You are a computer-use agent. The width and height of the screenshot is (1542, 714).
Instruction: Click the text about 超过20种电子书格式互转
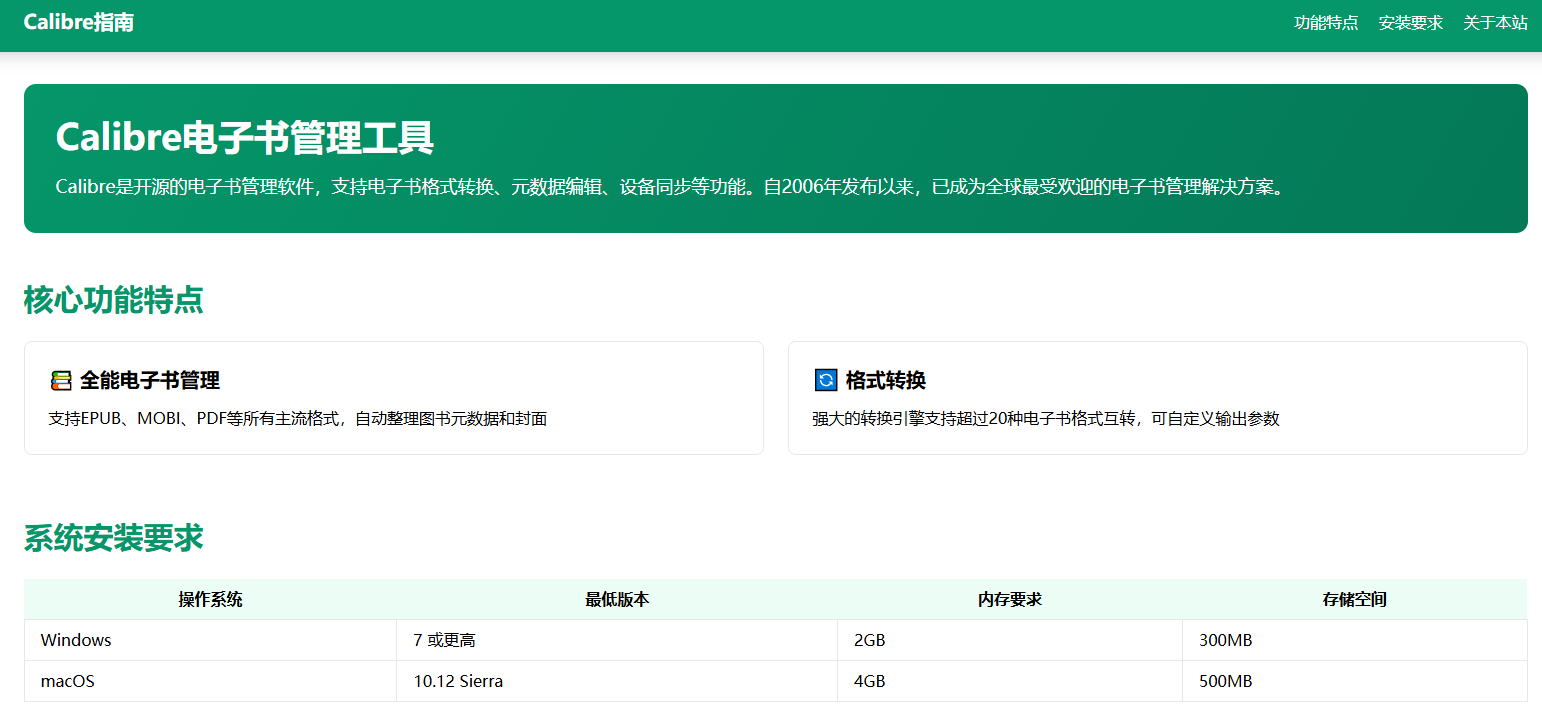1046,419
